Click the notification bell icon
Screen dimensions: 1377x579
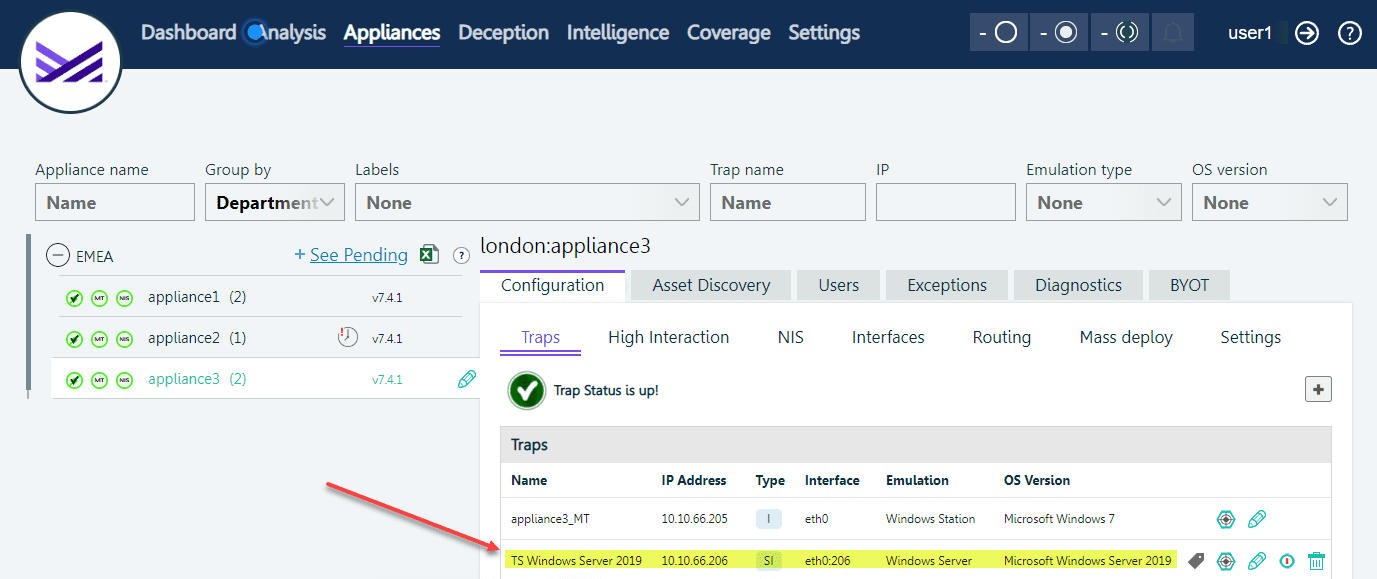point(1173,33)
